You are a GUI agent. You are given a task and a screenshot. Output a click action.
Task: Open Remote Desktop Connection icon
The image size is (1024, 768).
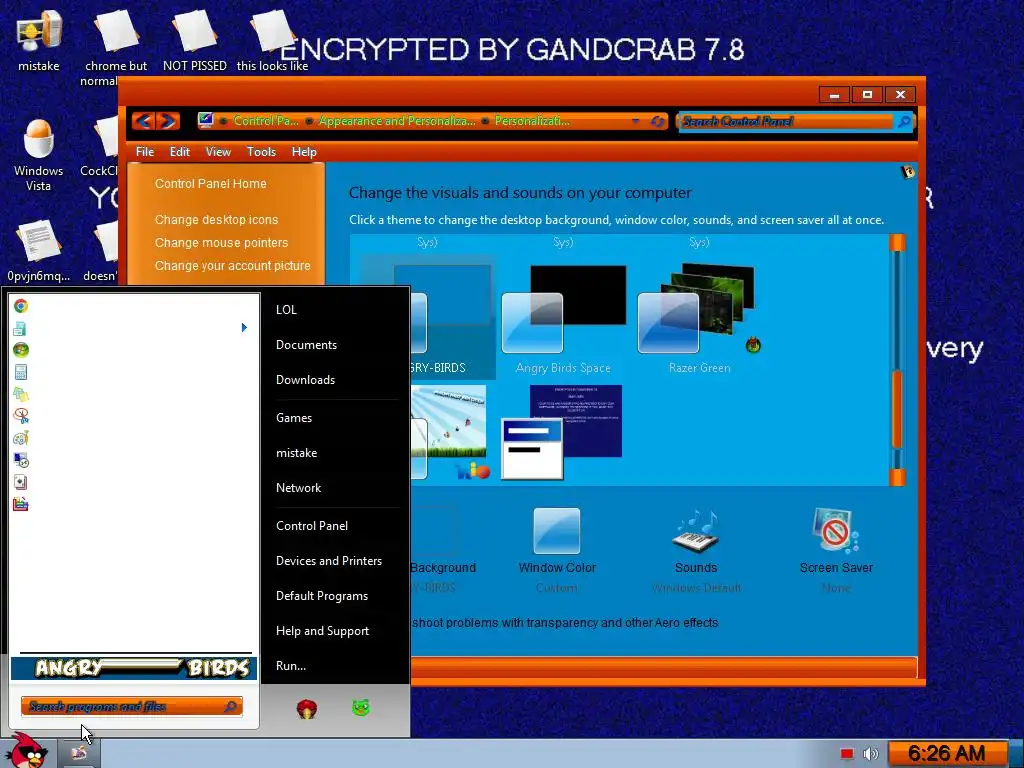[x=21, y=460]
